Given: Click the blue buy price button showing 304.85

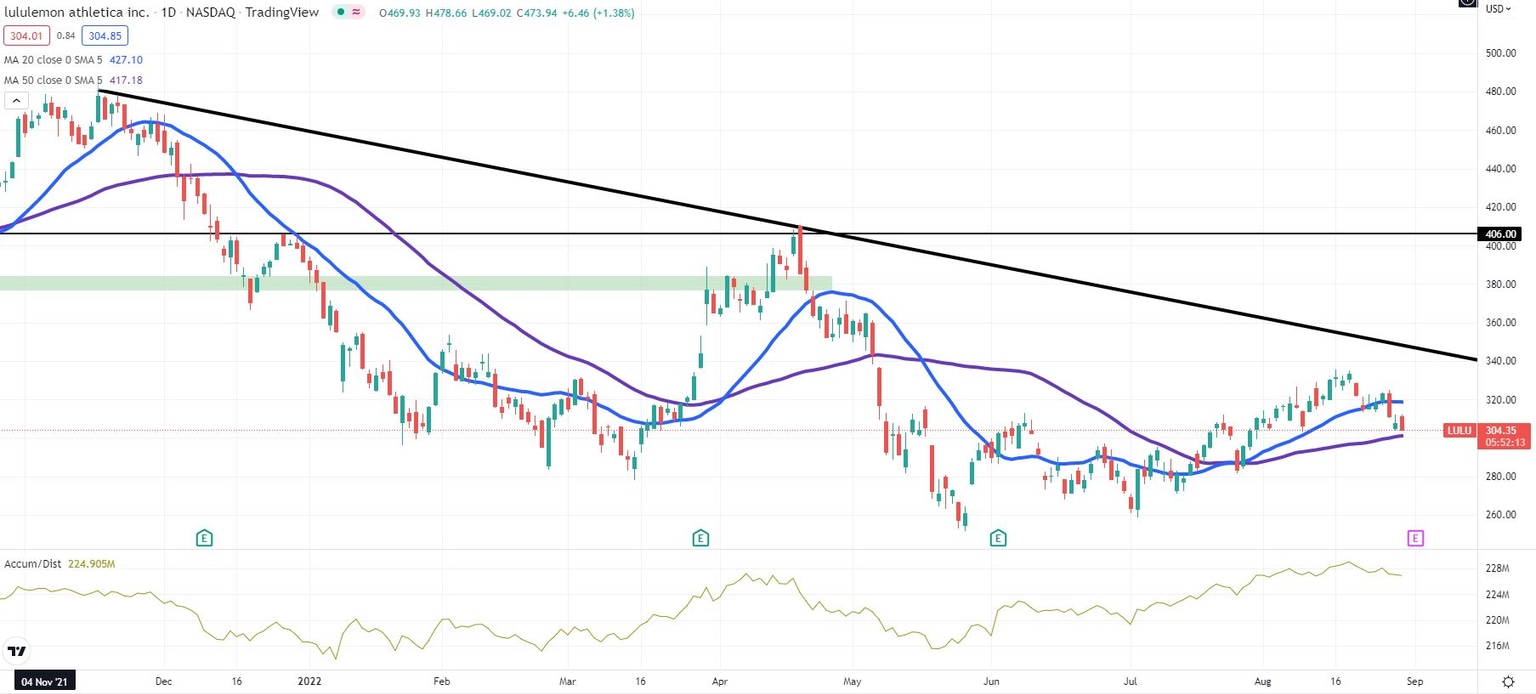Looking at the screenshot, I should point(103,35).
